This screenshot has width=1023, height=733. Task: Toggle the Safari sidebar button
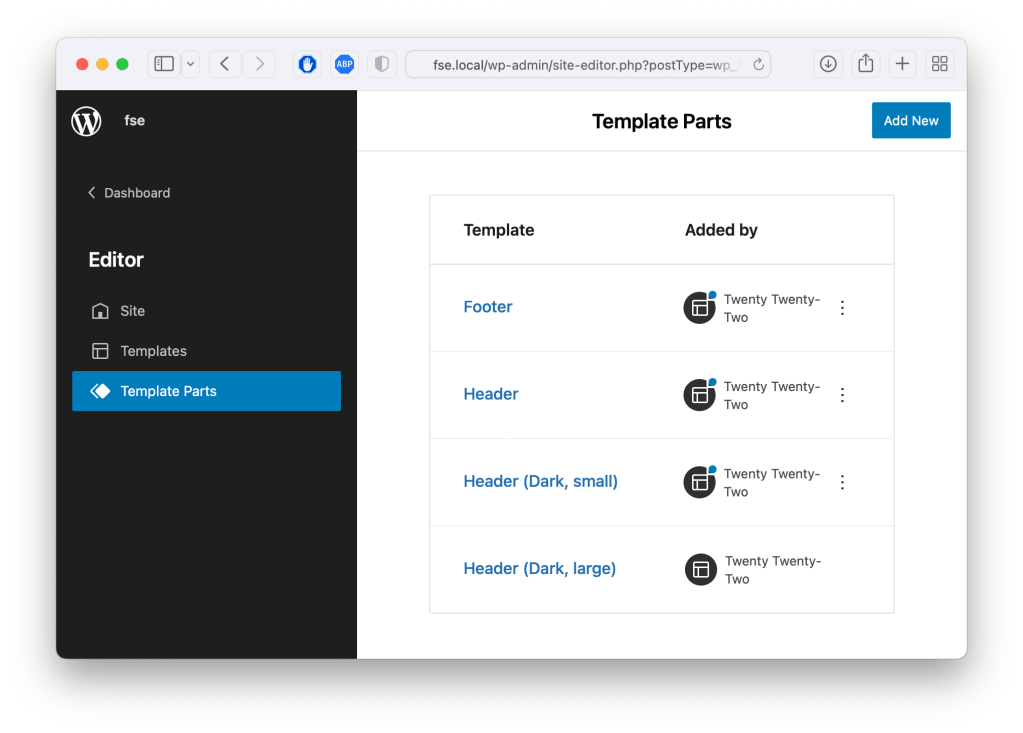click(164, 64)
